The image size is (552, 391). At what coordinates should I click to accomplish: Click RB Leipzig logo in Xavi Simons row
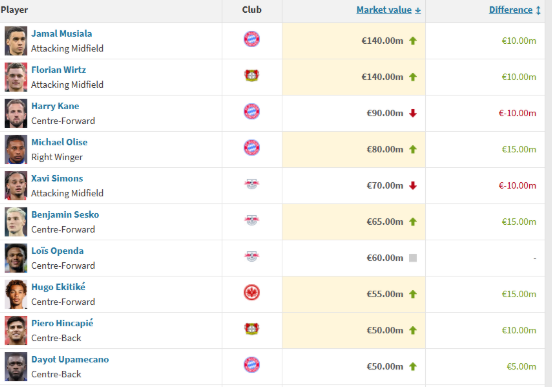(x=252, y=184)
